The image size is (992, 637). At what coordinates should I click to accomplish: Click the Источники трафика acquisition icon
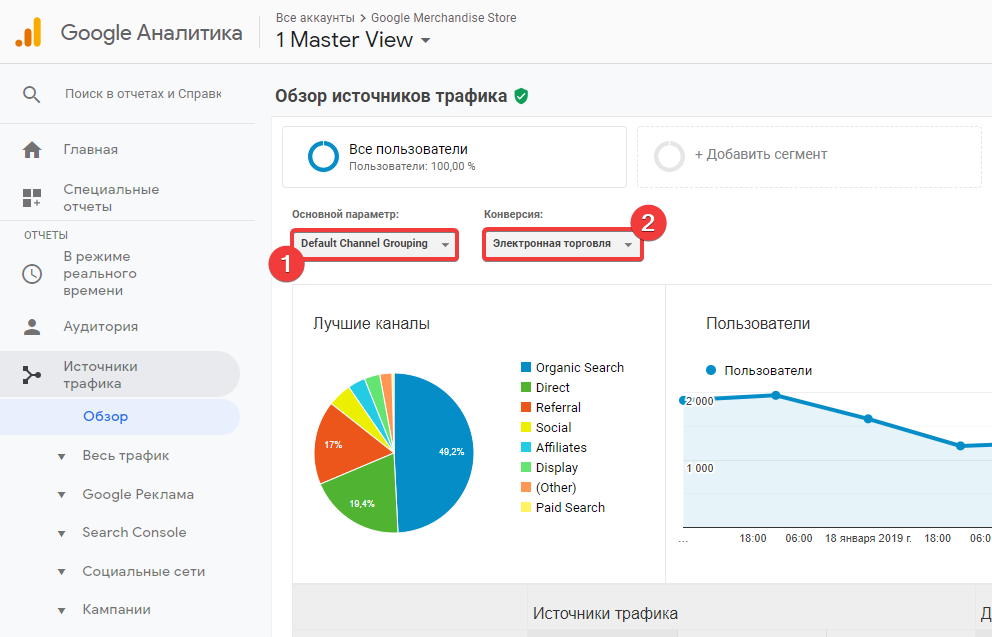click(x=32, y=375)
